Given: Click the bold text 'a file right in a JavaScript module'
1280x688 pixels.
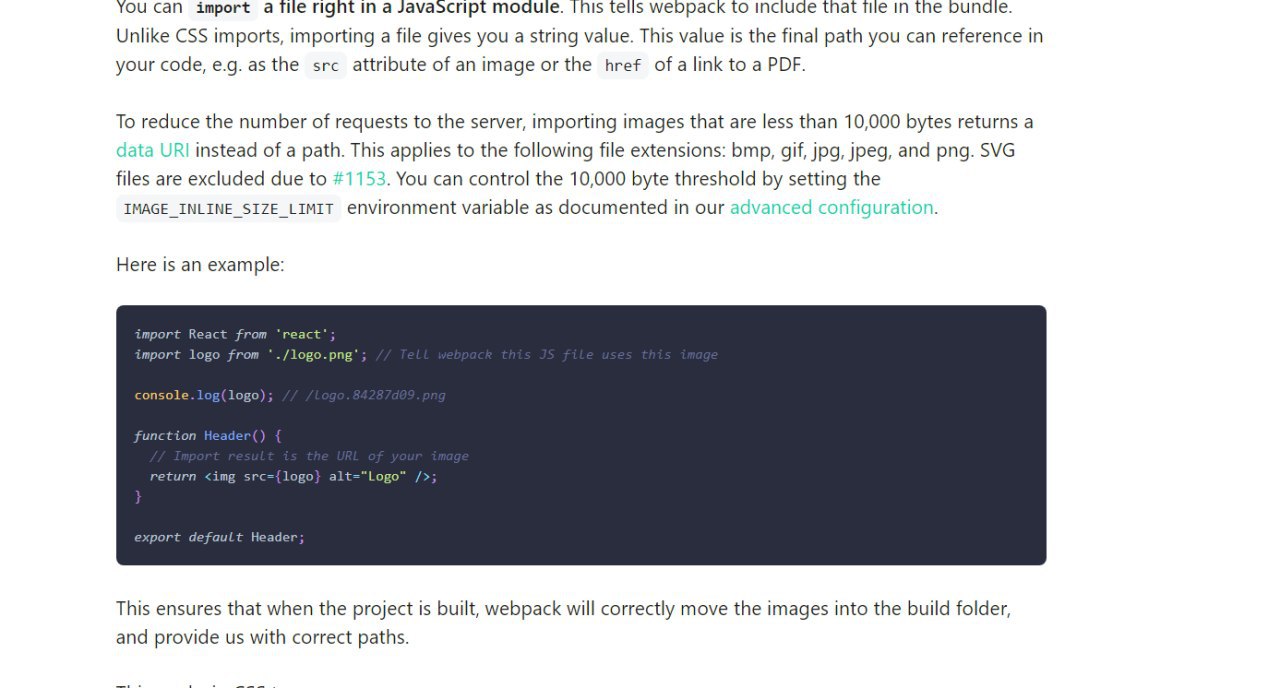Looking at the screenshot, I should pos(411,8).
